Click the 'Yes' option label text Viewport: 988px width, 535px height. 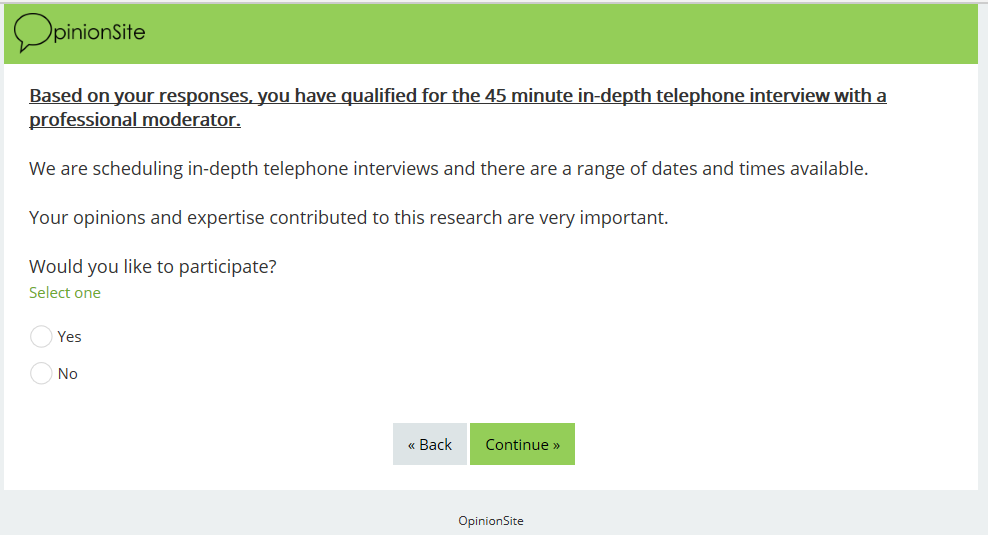click(x=69, y=337)
